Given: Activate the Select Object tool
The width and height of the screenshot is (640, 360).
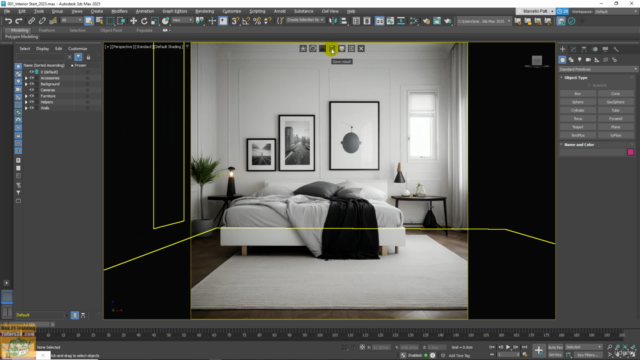Looking at the screenshot, I should click(x=89, y=21).
